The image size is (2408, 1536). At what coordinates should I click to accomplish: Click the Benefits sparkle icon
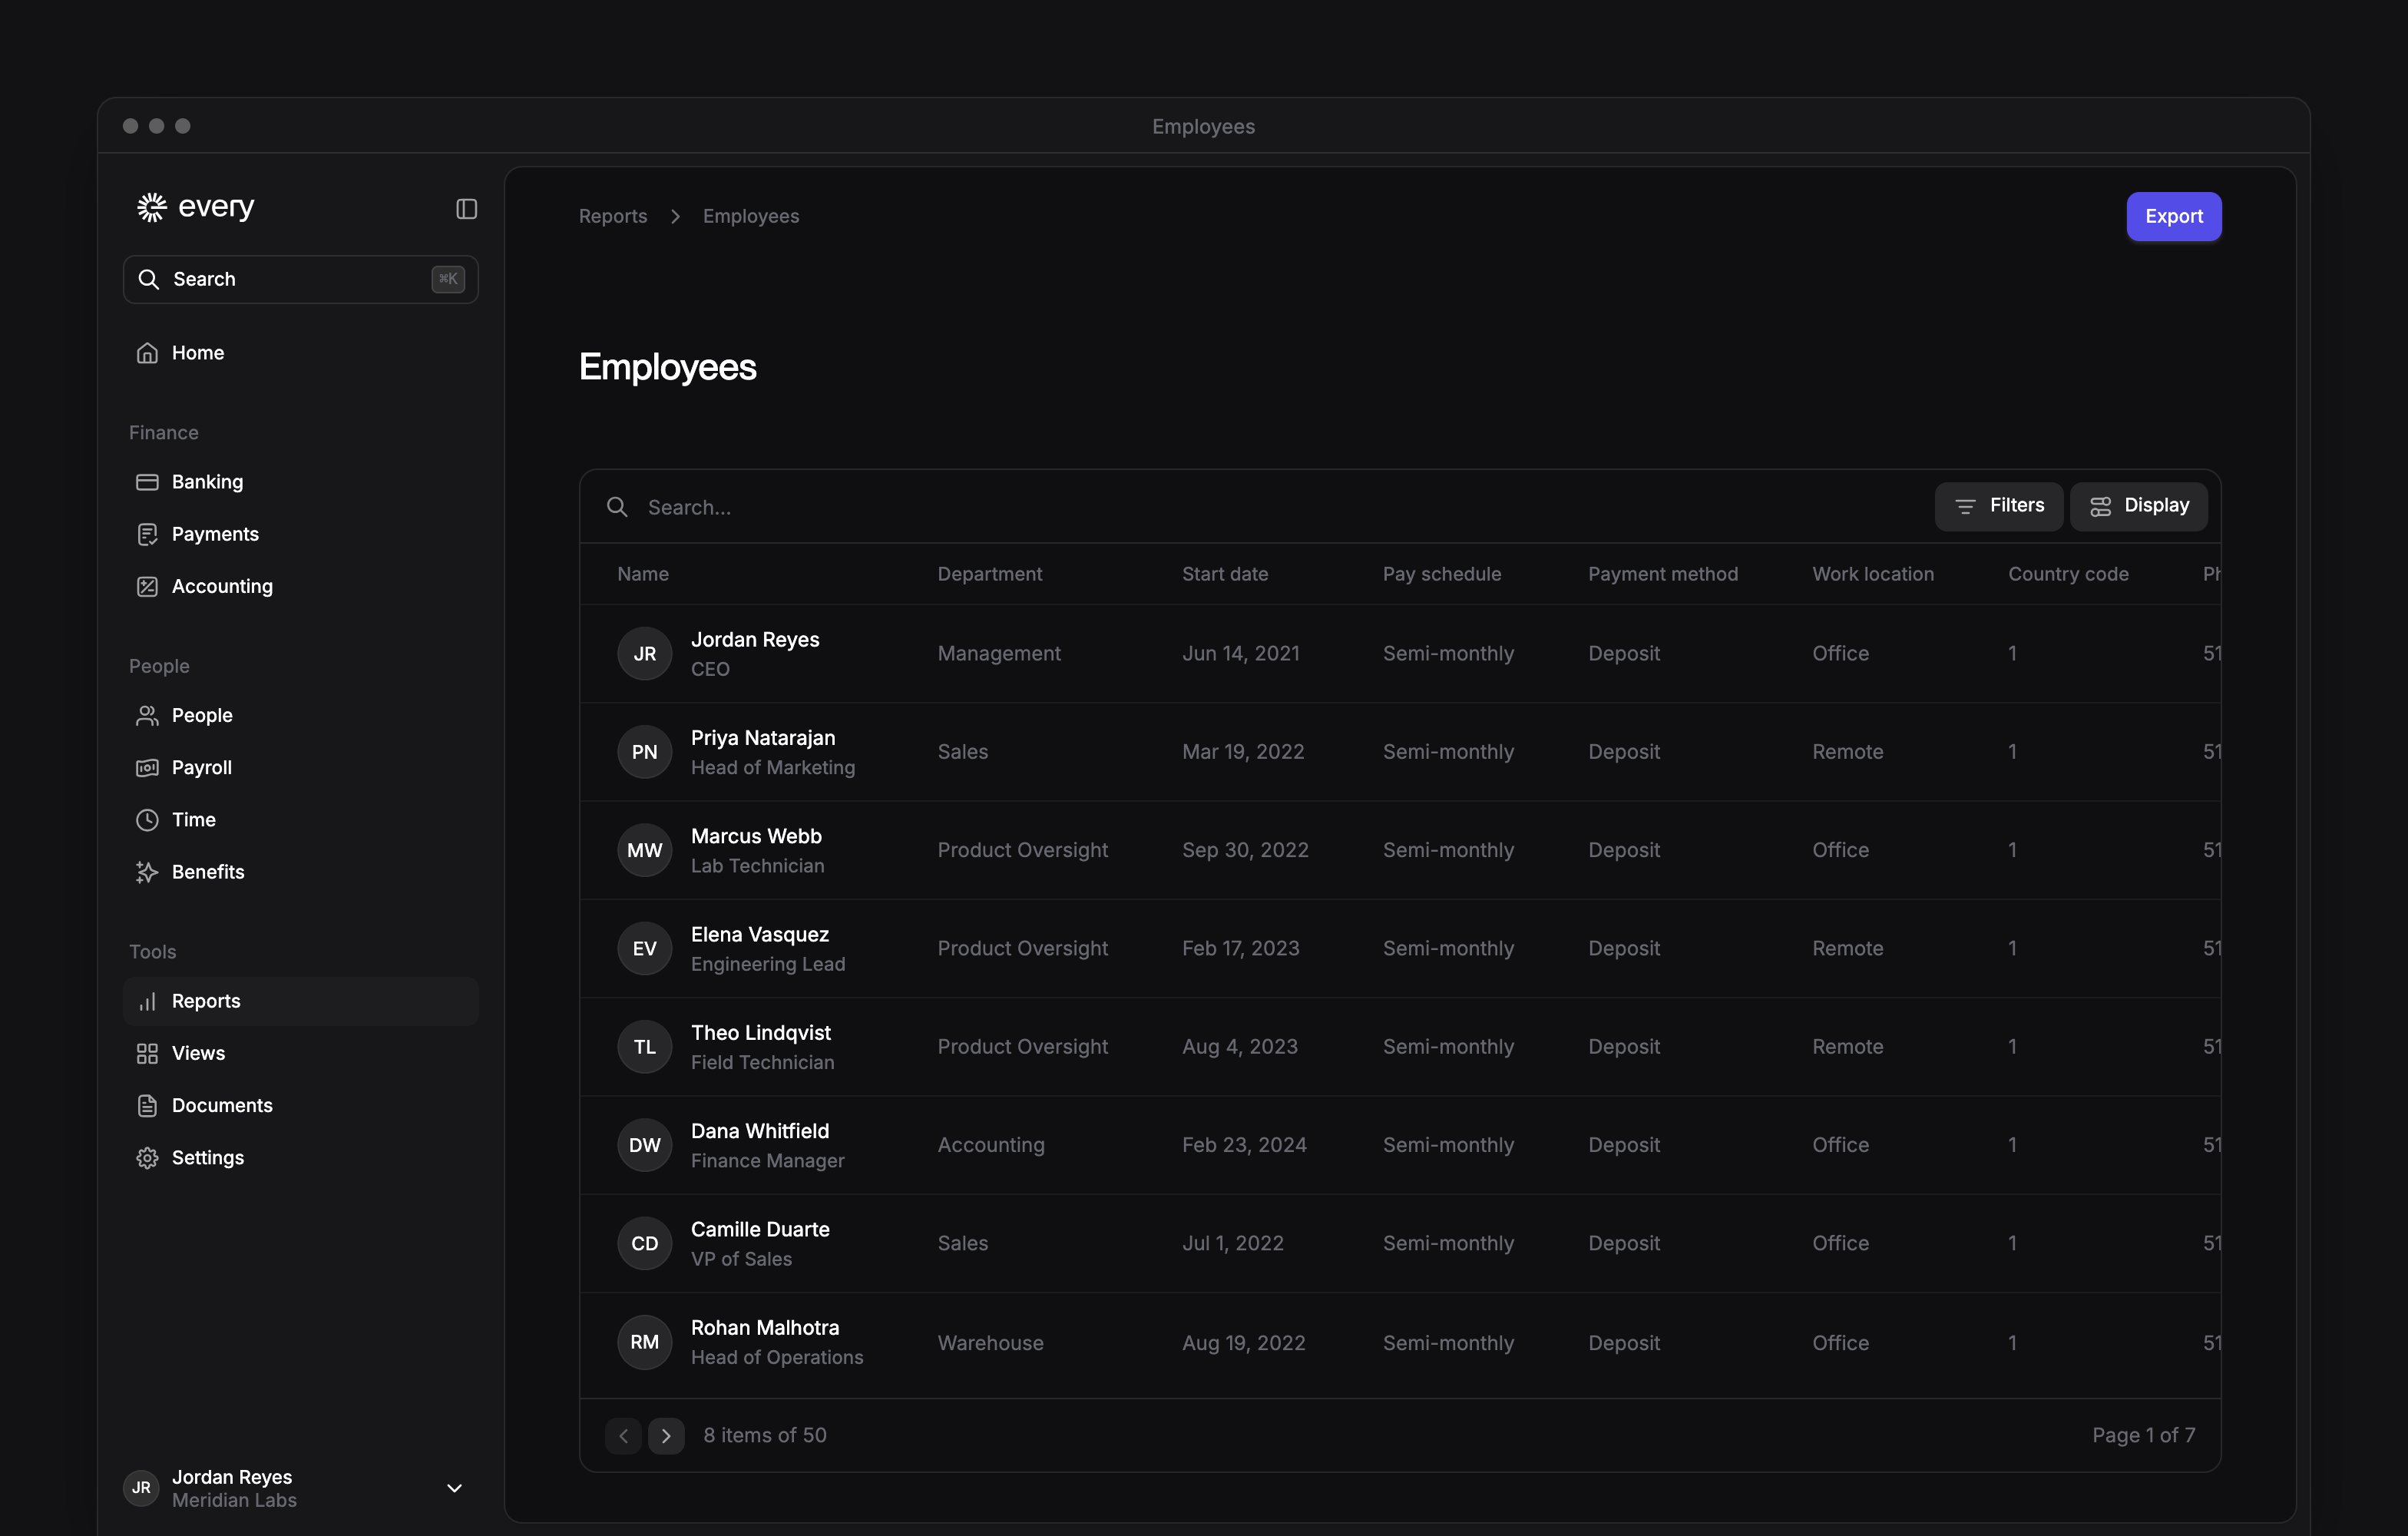coord(147,872)
